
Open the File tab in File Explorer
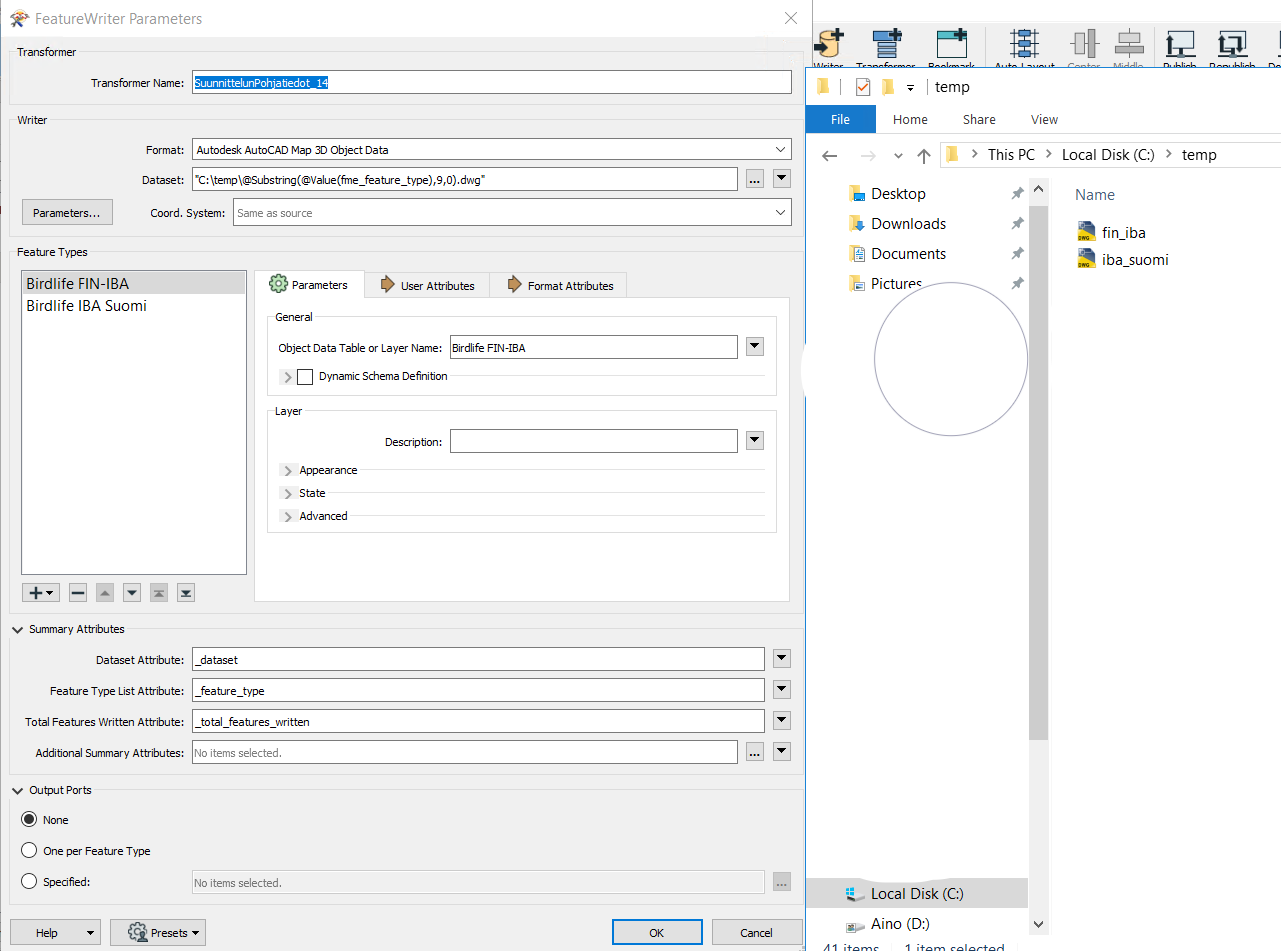tap(840, 119)
